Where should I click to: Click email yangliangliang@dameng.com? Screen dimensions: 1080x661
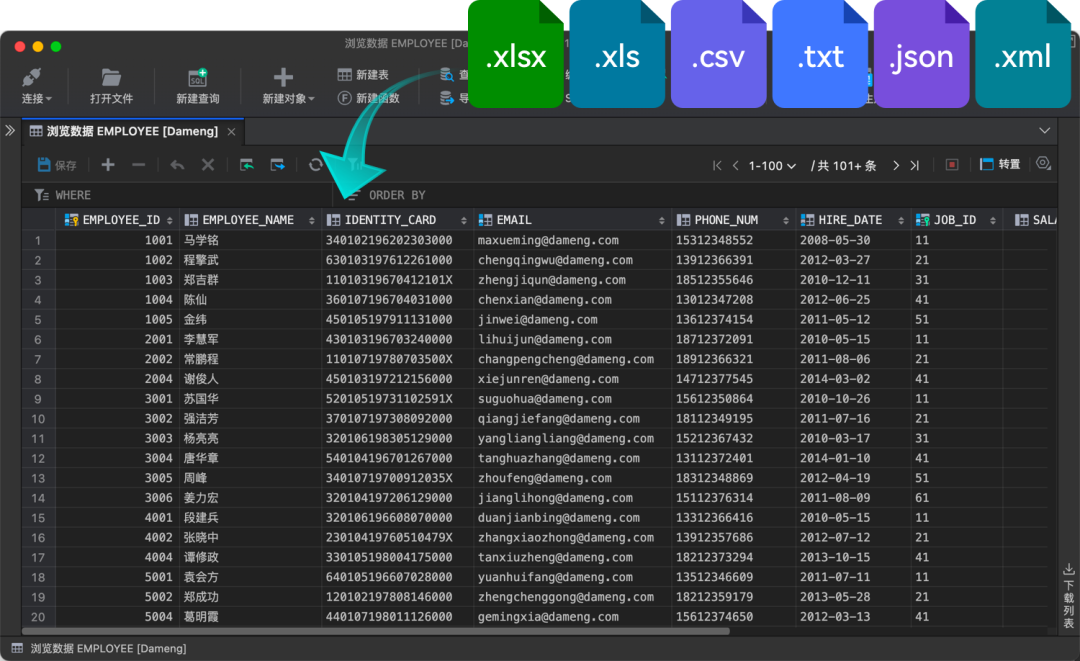566,439
